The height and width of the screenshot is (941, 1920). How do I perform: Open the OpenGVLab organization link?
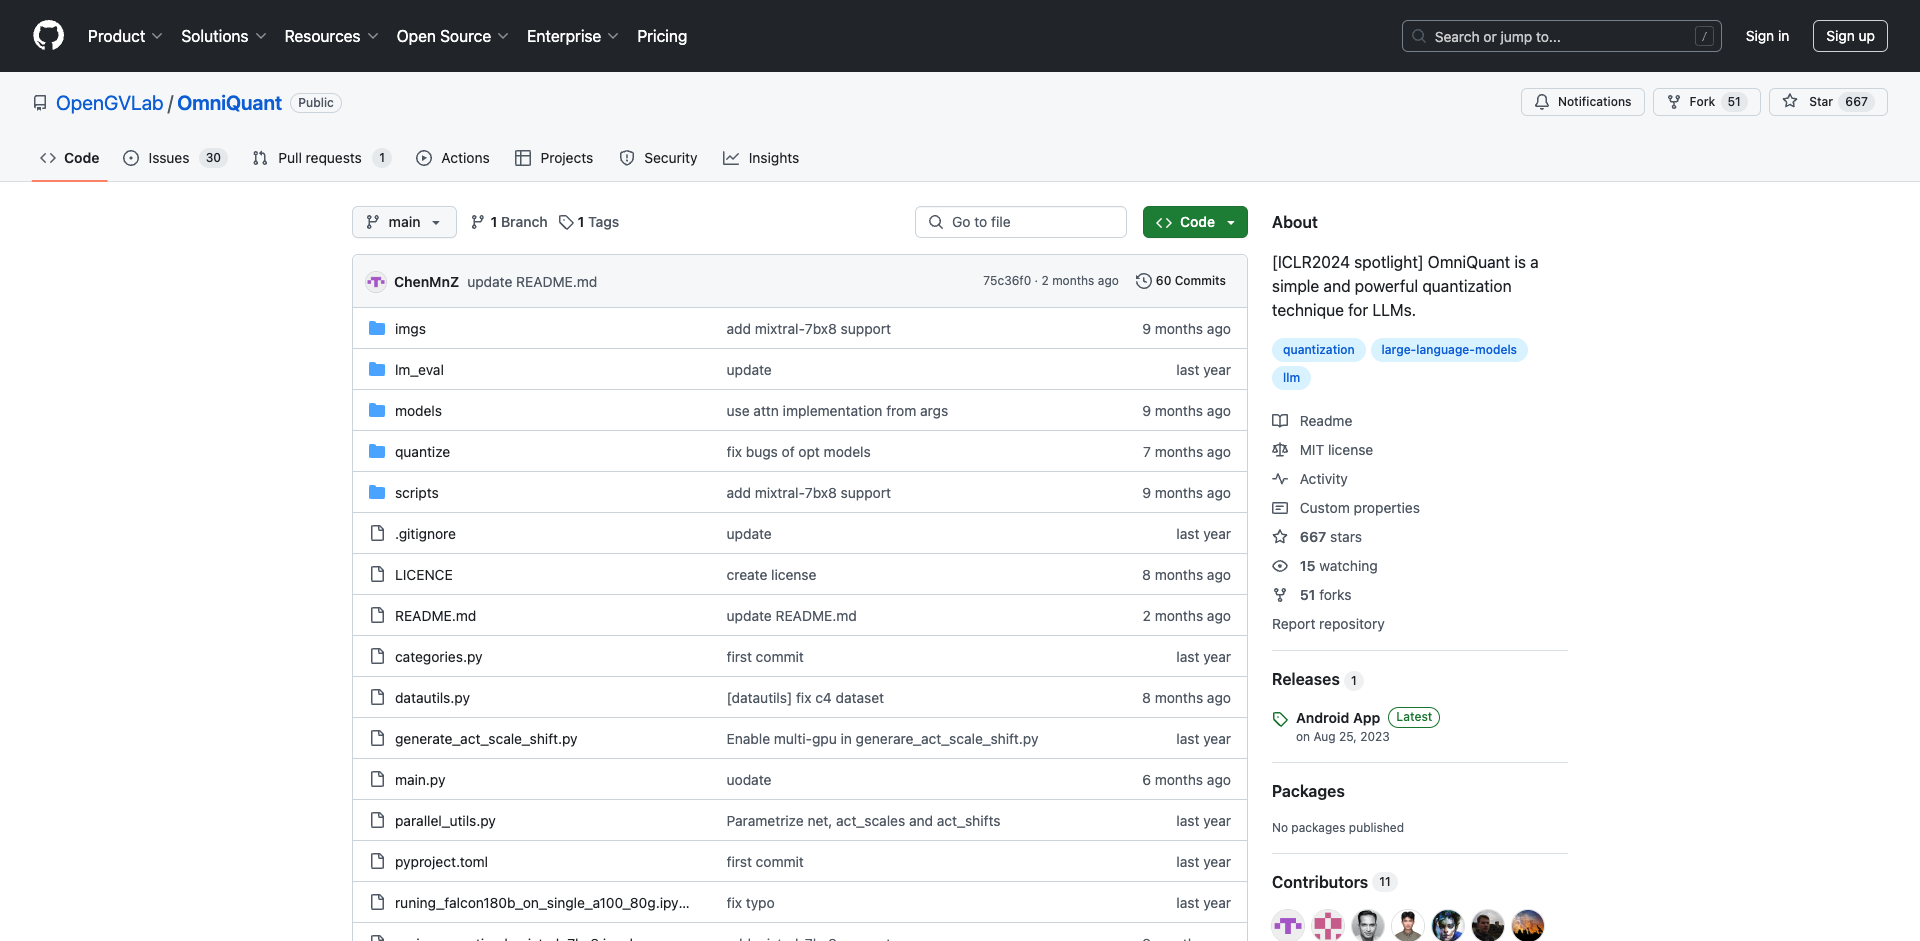109,103
